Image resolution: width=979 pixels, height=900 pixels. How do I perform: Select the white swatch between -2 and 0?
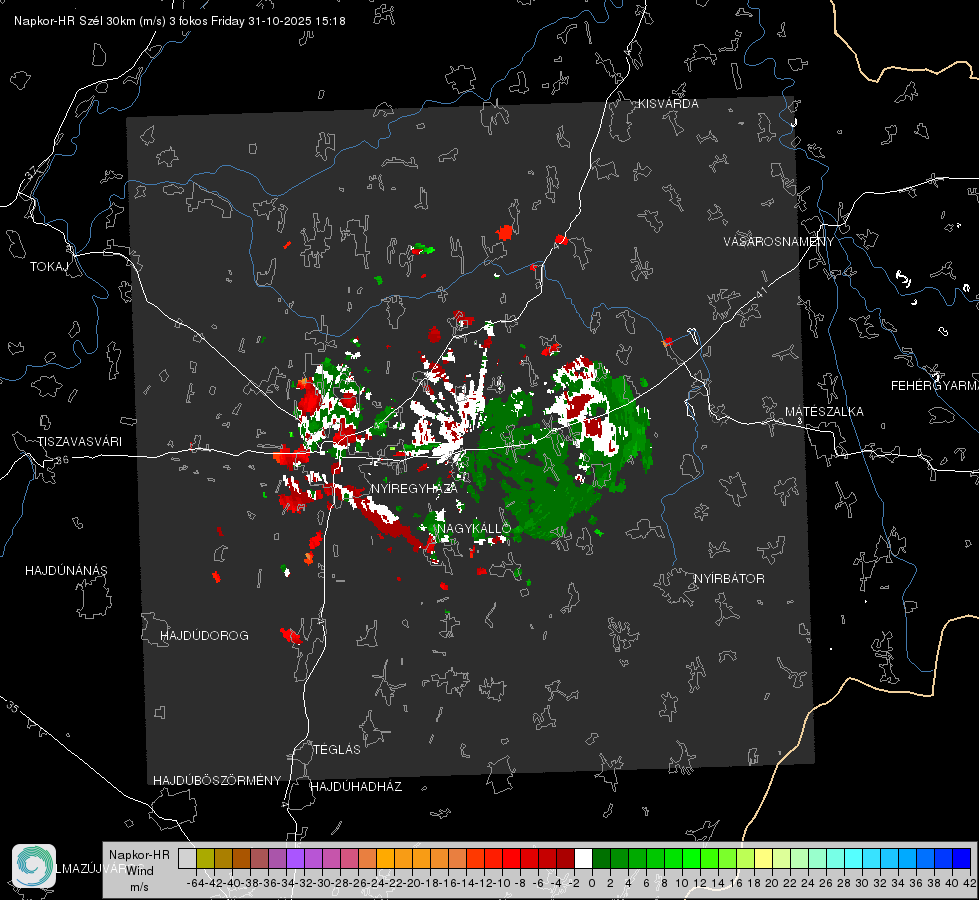(583, 858)
